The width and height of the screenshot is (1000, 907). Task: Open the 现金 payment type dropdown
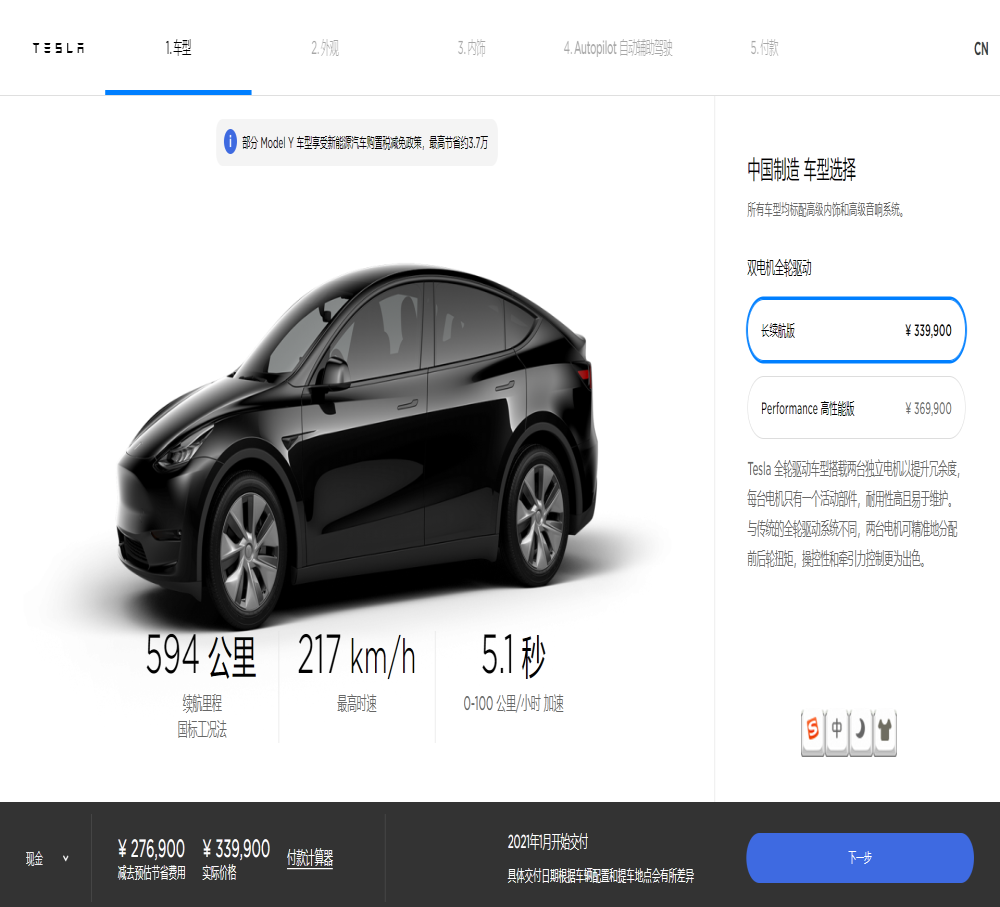click(47, 858)
